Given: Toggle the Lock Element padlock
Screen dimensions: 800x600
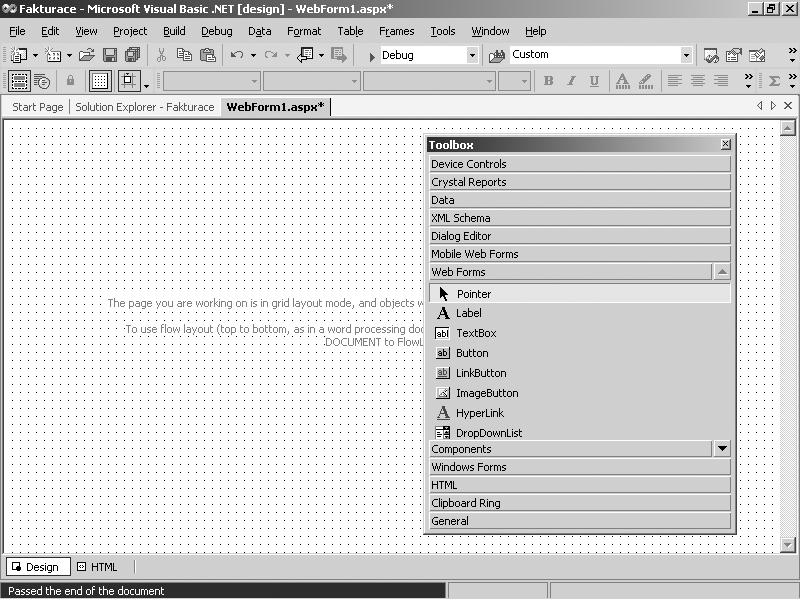Looking at the screenshot, I should [70, 81].
